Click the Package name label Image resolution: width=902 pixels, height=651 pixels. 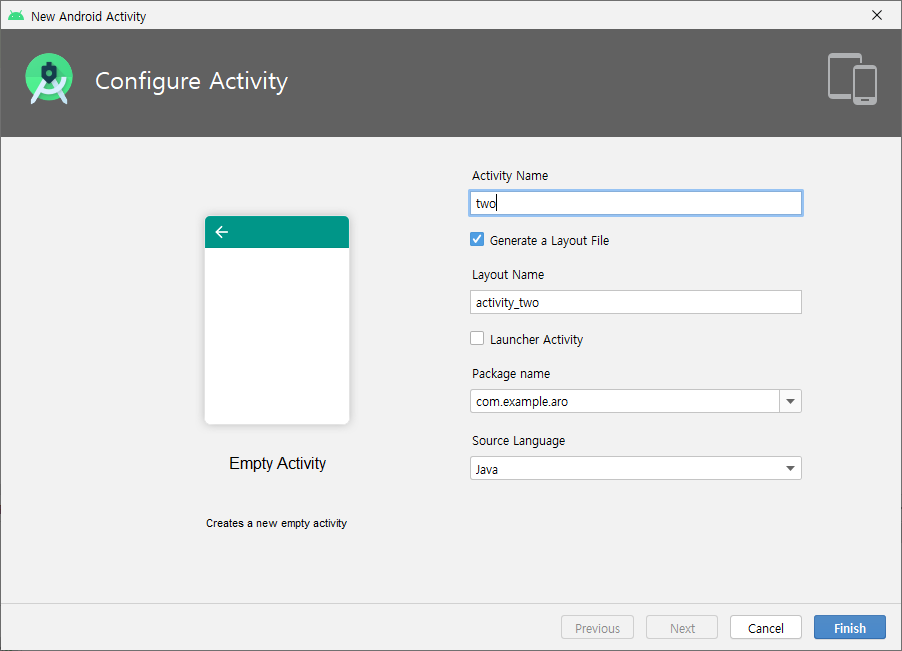(x=511, y=374)
